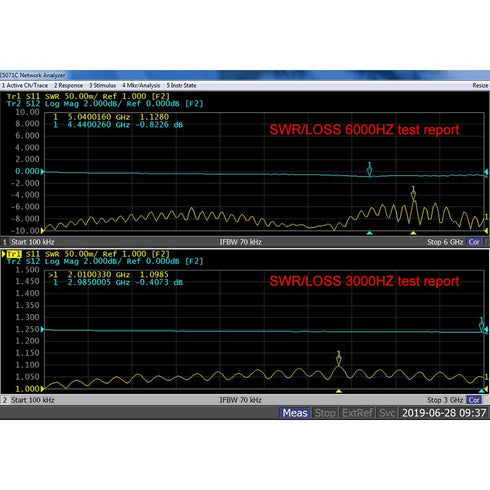Select highlighted Tr1 trace in lower channel
The width and height of the screenshot is (490, 490).
point(14,254)
